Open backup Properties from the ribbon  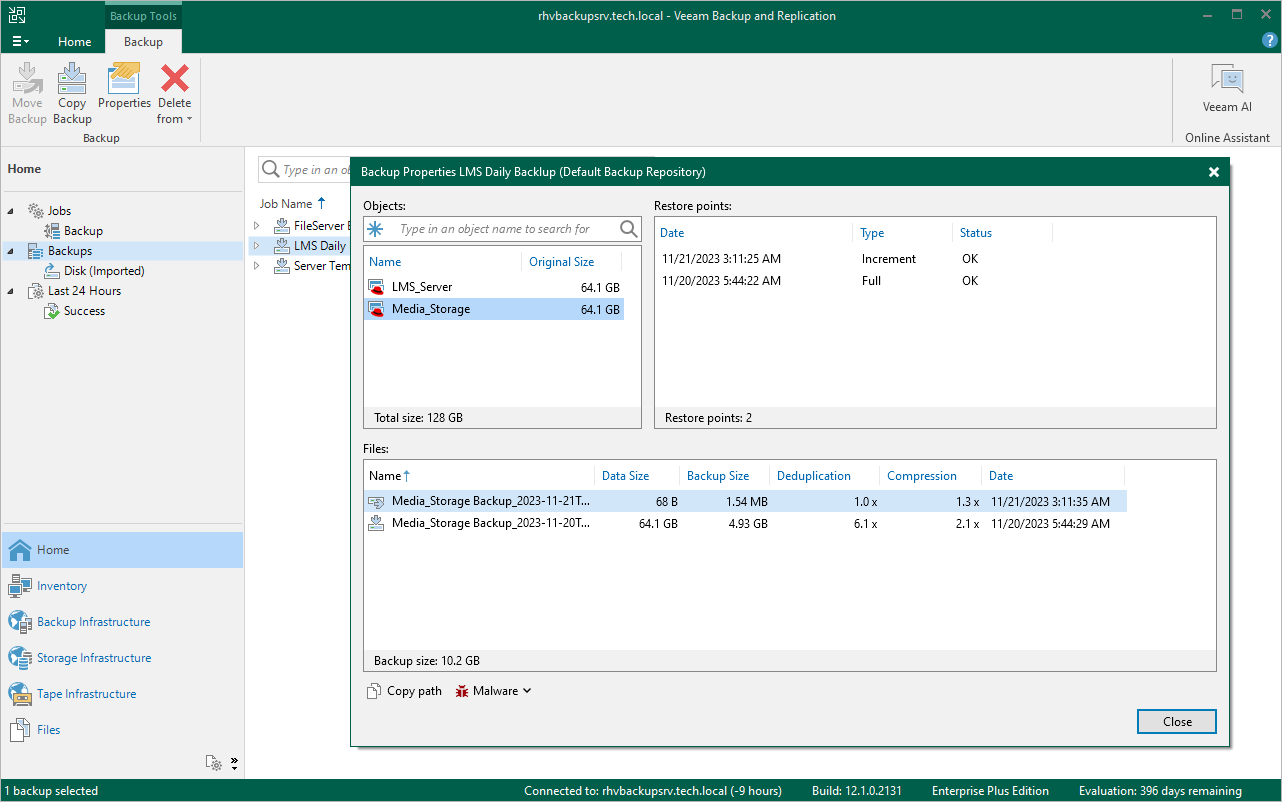tap(124, 87)
